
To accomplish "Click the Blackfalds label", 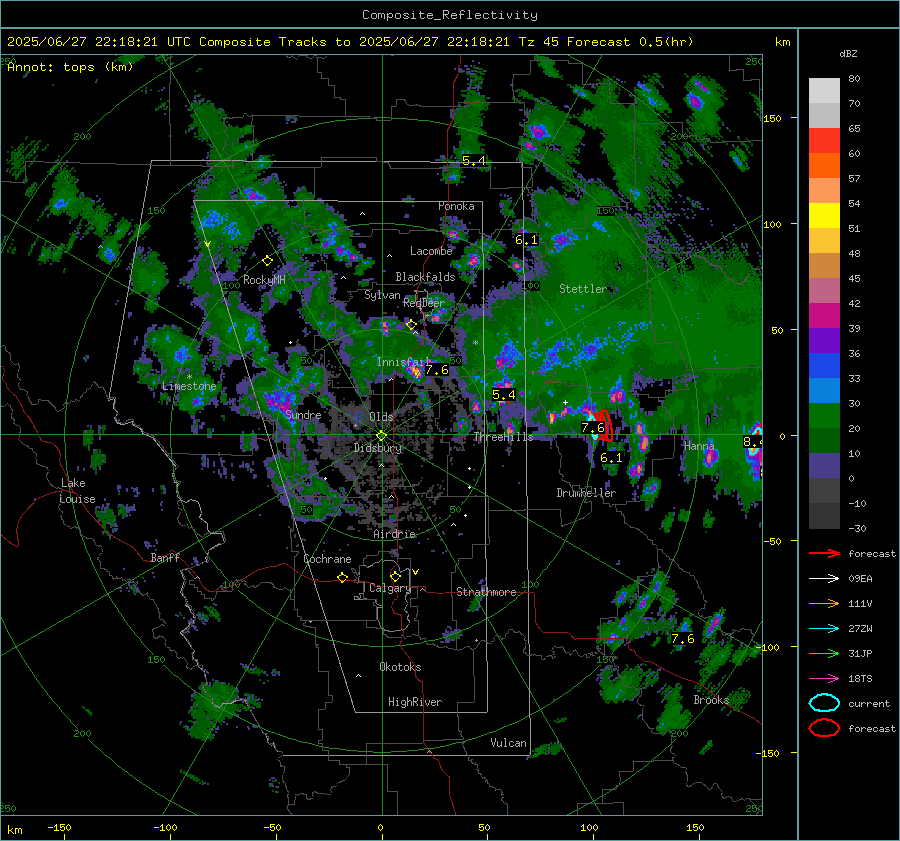I will [x=425, y=277].
